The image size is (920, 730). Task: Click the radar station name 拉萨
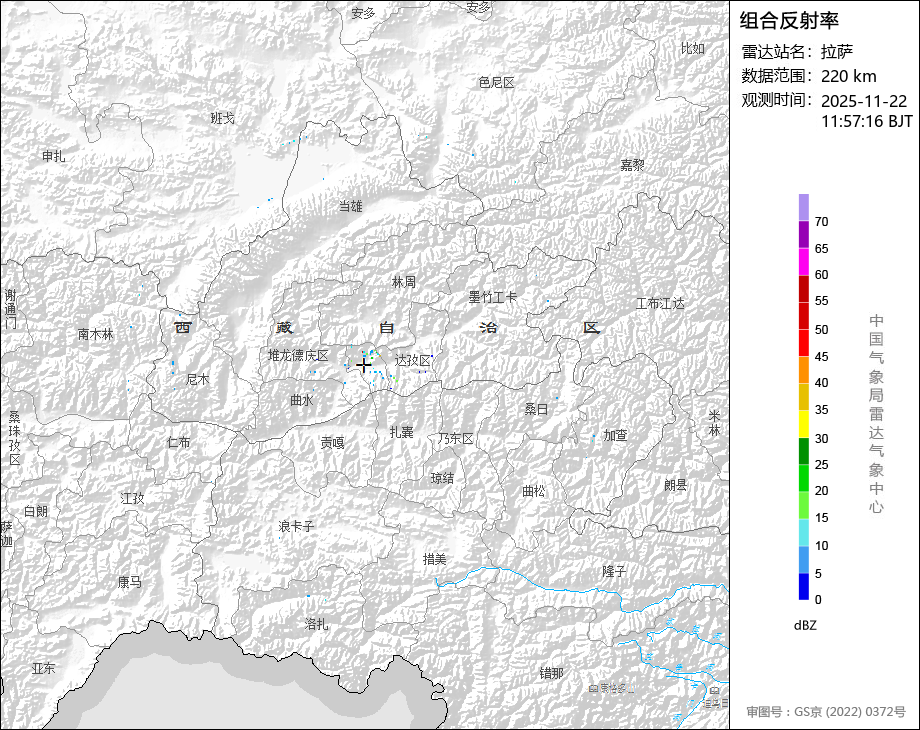click(837, 52)
